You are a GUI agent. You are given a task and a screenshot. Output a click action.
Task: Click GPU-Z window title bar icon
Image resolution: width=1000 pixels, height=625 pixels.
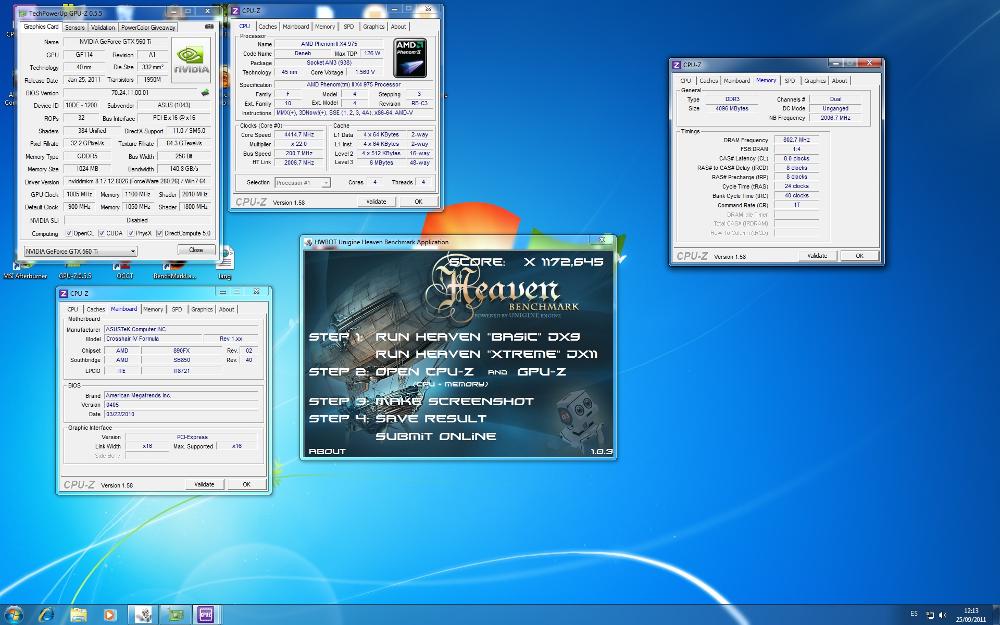click(23, 13)
